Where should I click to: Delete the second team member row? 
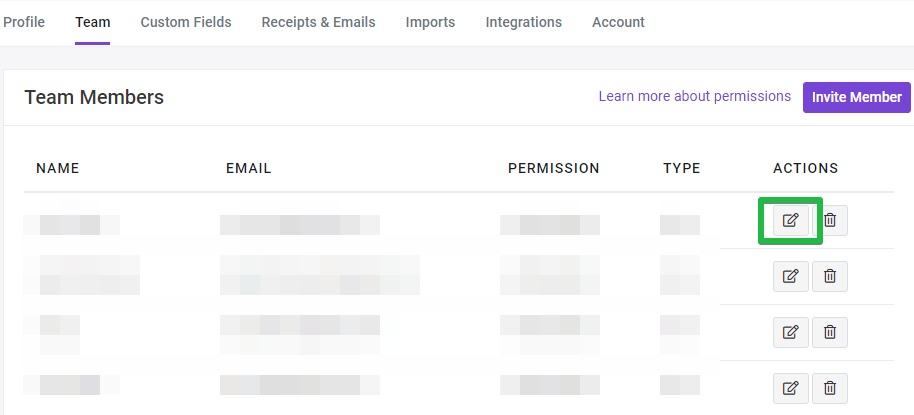(830, 276)
